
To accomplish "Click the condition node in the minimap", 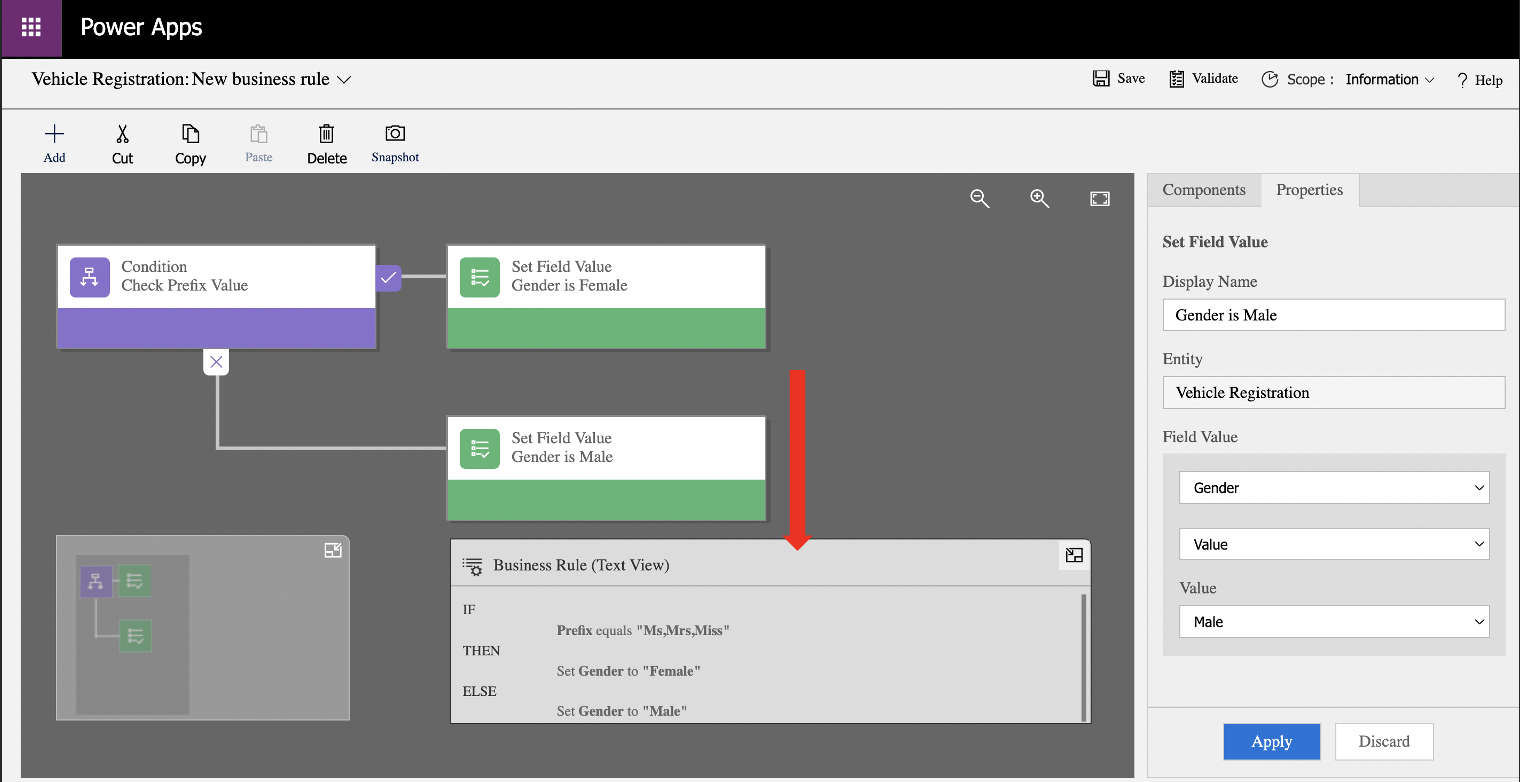I will click(96, 581).
